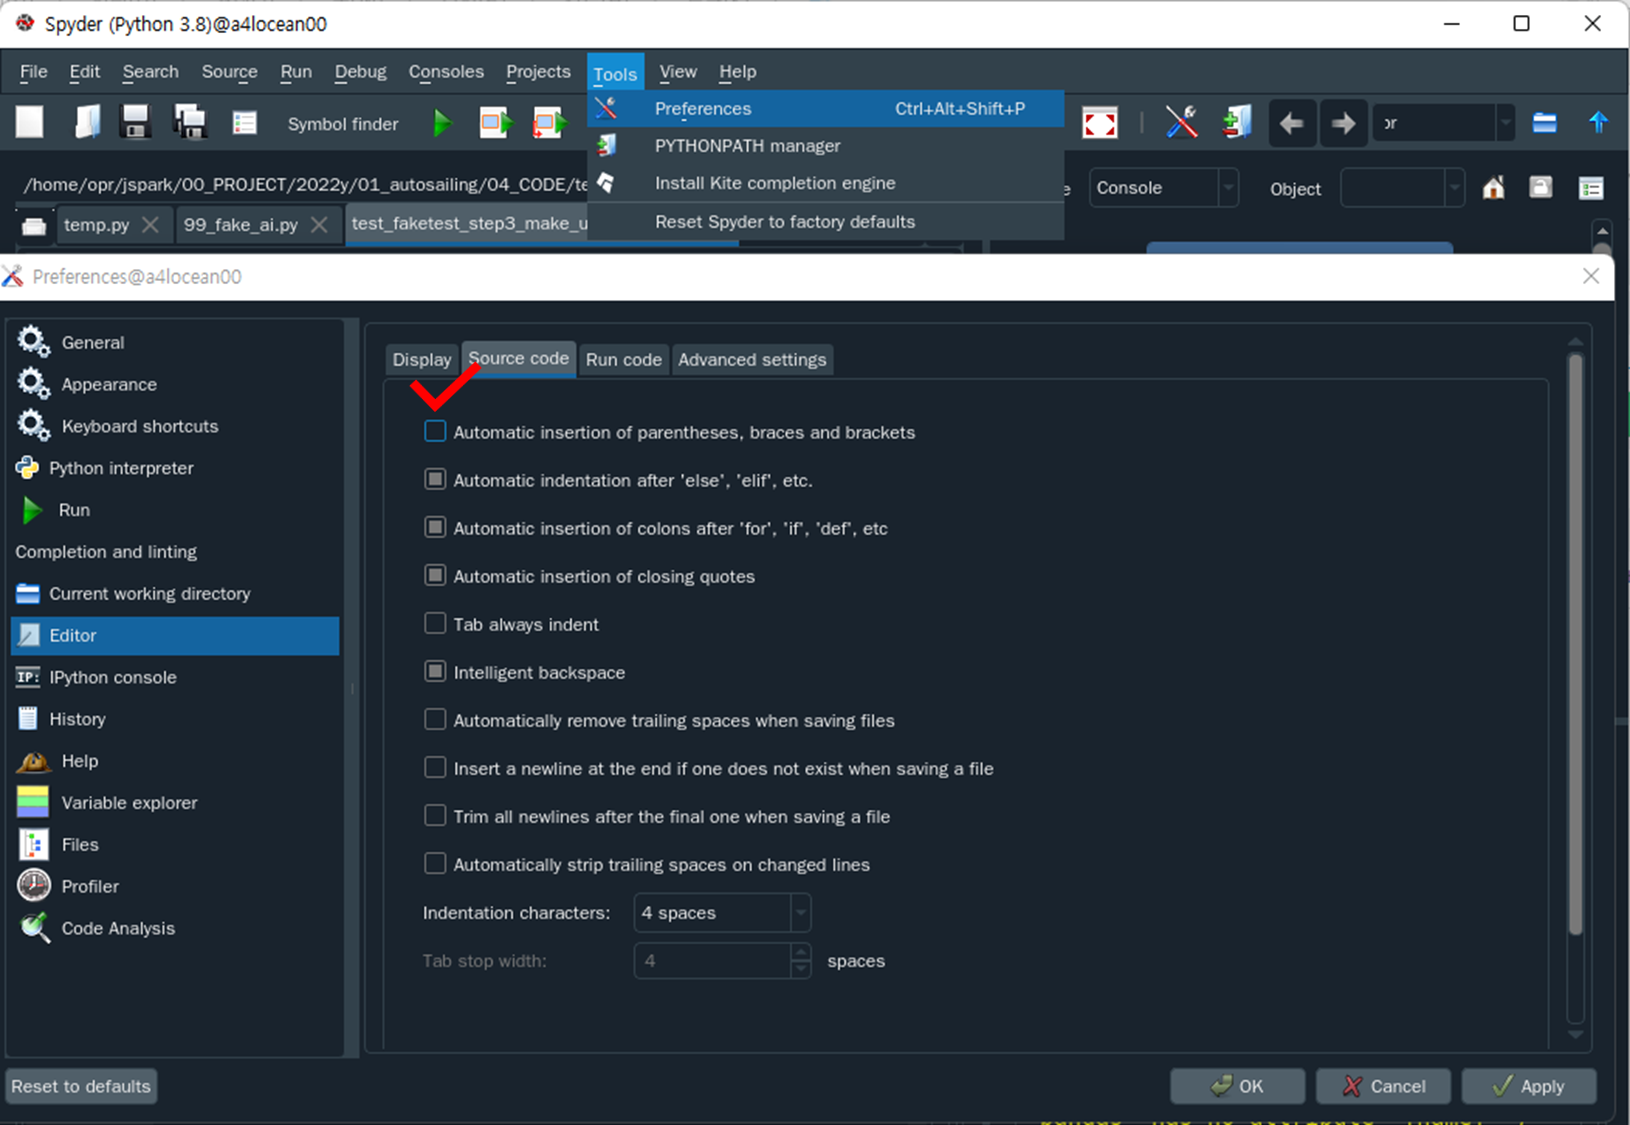Choose Preferences from Tools menu
This screenshot has height=1125, width=1630.
[x=826, y=108]
